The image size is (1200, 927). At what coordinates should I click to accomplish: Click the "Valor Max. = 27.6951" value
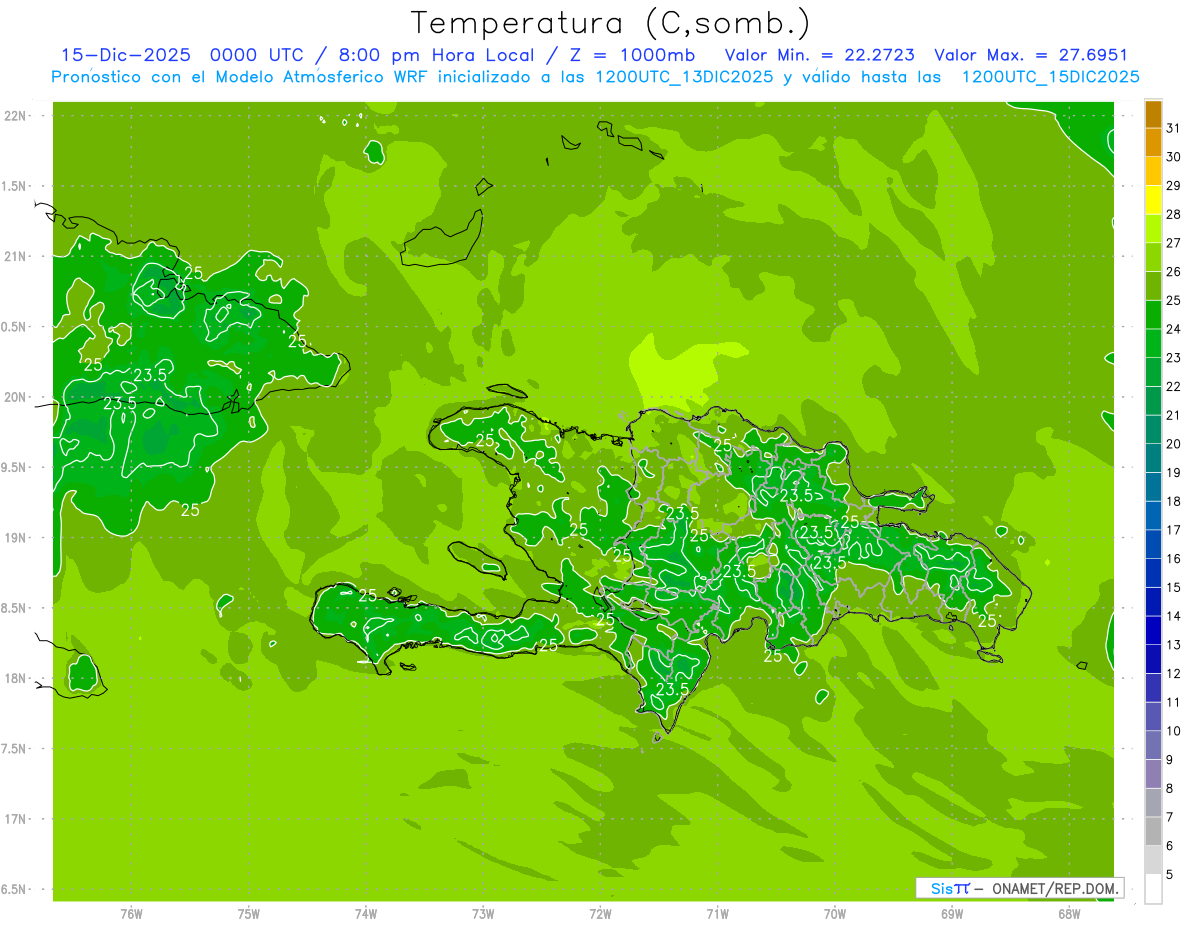1031,55
